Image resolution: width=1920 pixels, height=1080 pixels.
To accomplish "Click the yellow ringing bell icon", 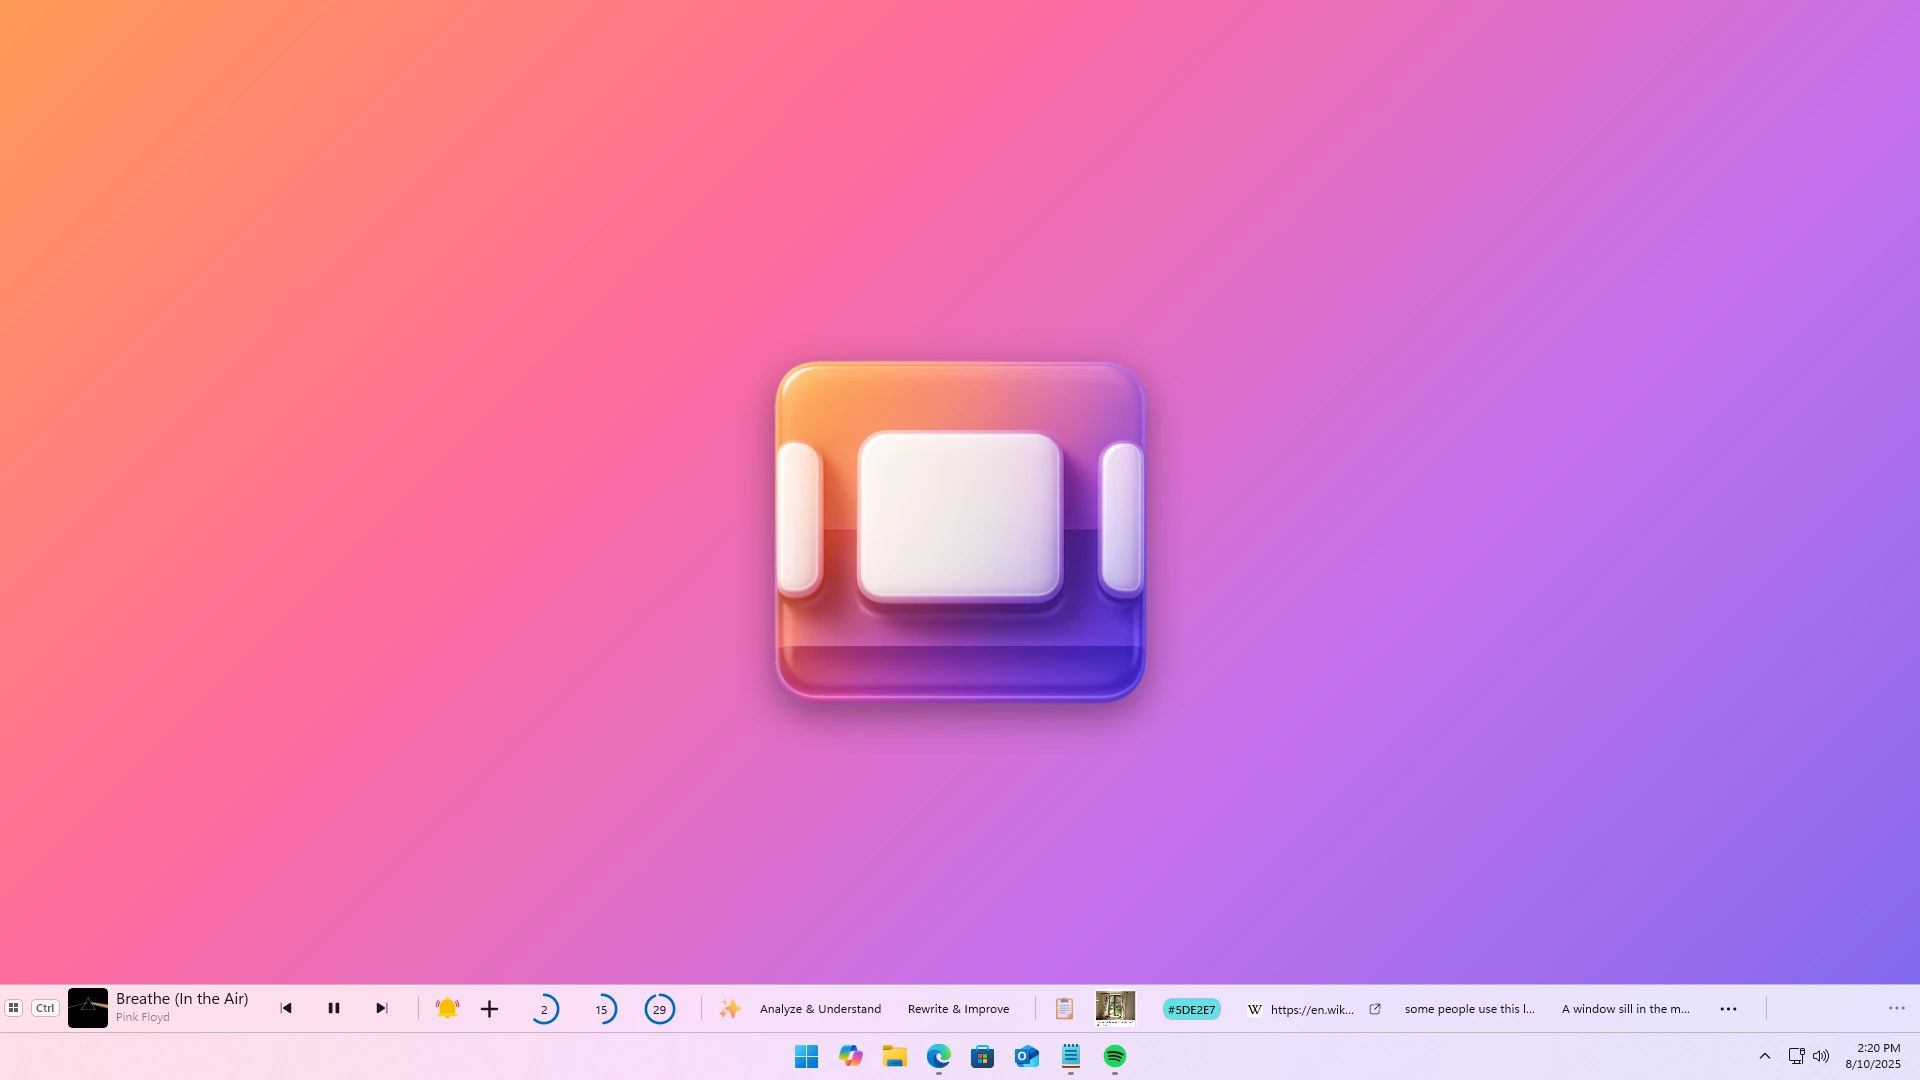I will click(x=447, y=1008).
